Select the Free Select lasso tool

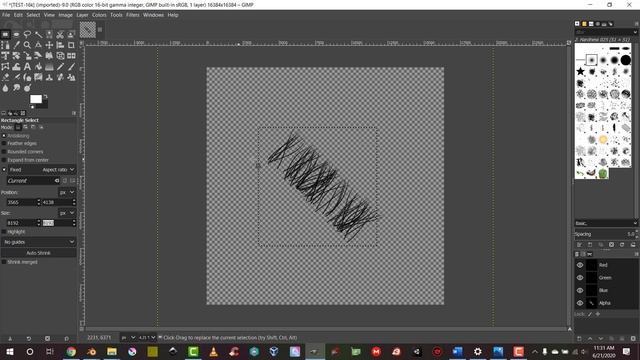[x=27, y=35]
